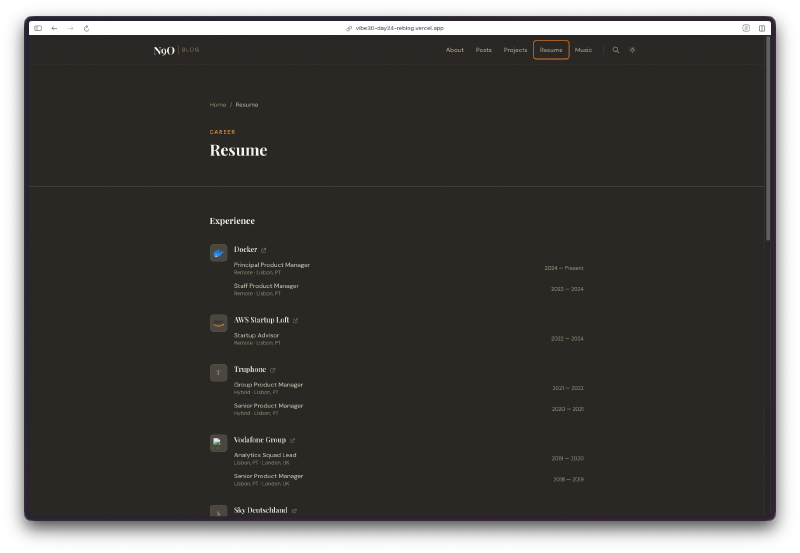Open the split view icon at toolbar right
This screenshot has width=800, height=553.
[x=762, y=28]
